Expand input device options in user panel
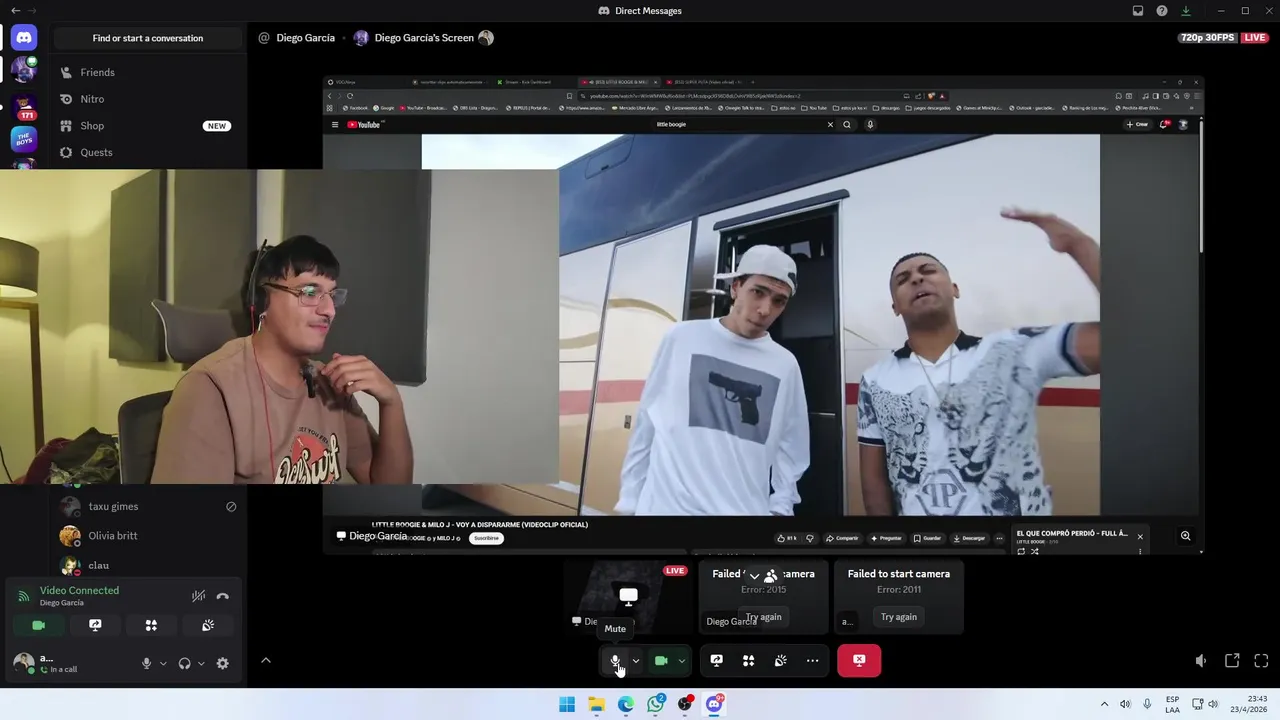 pos(163,663)
